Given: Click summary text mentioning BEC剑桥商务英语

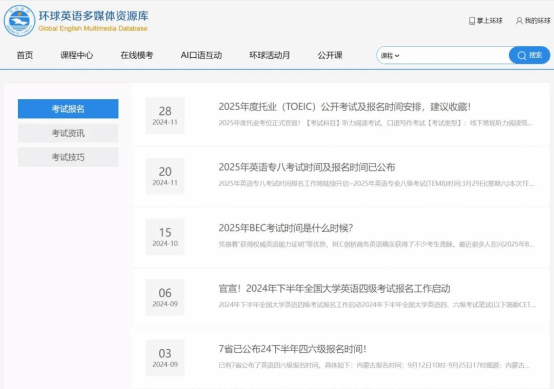Looking at the screenshot, I should pos(376,244).
